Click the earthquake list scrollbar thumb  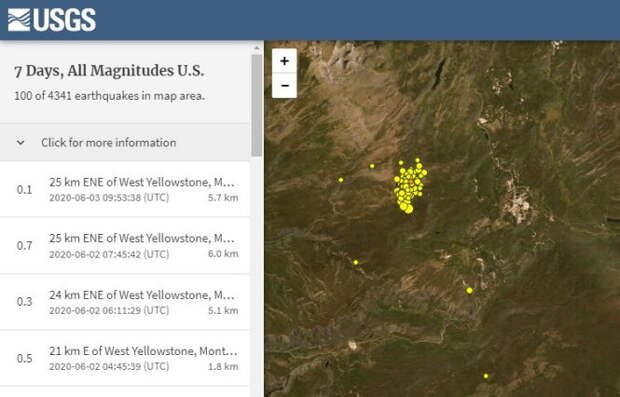(x=257, y=105)
